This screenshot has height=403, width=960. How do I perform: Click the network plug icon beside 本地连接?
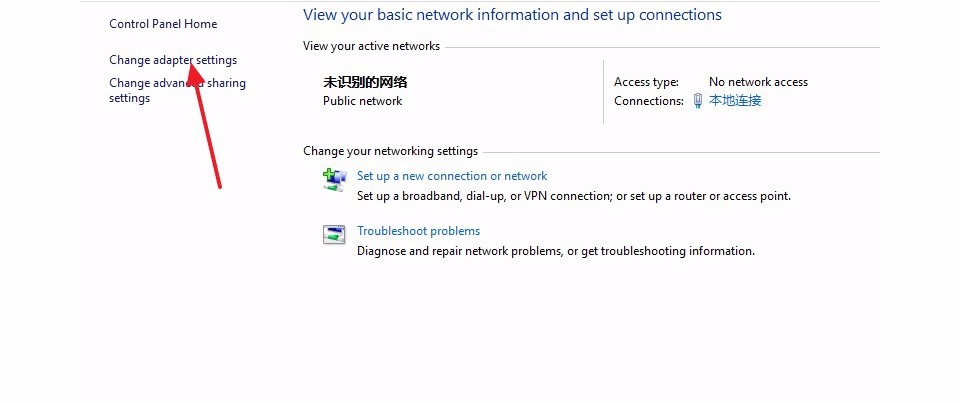click(x=698, y=101)
